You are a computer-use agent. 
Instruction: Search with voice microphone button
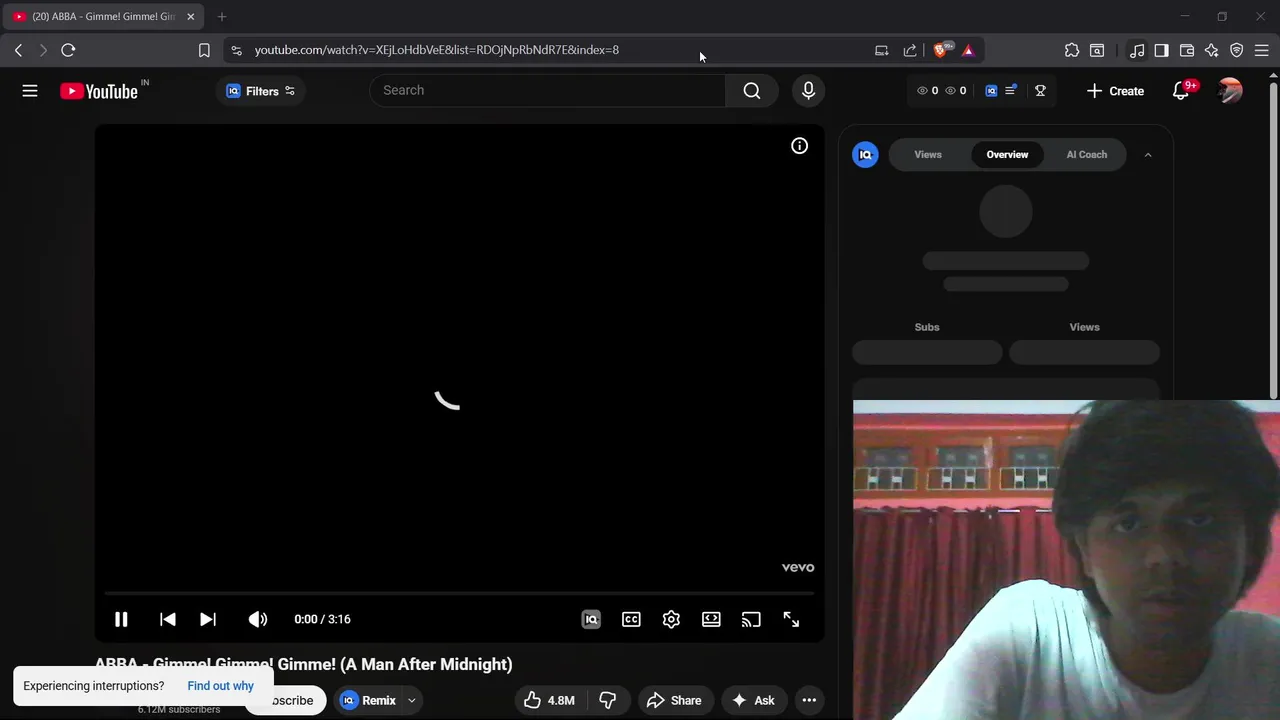808,91
